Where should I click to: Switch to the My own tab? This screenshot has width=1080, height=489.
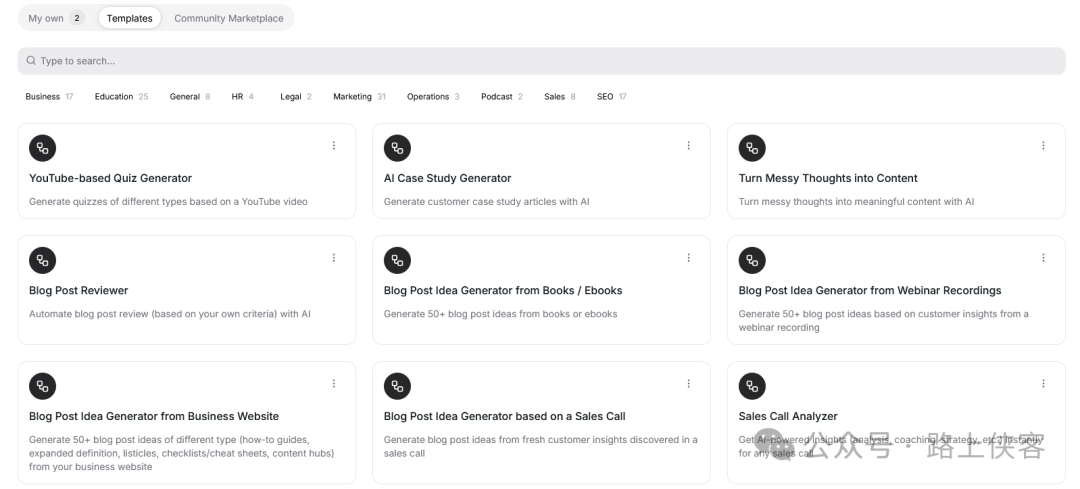click(55, 18)
